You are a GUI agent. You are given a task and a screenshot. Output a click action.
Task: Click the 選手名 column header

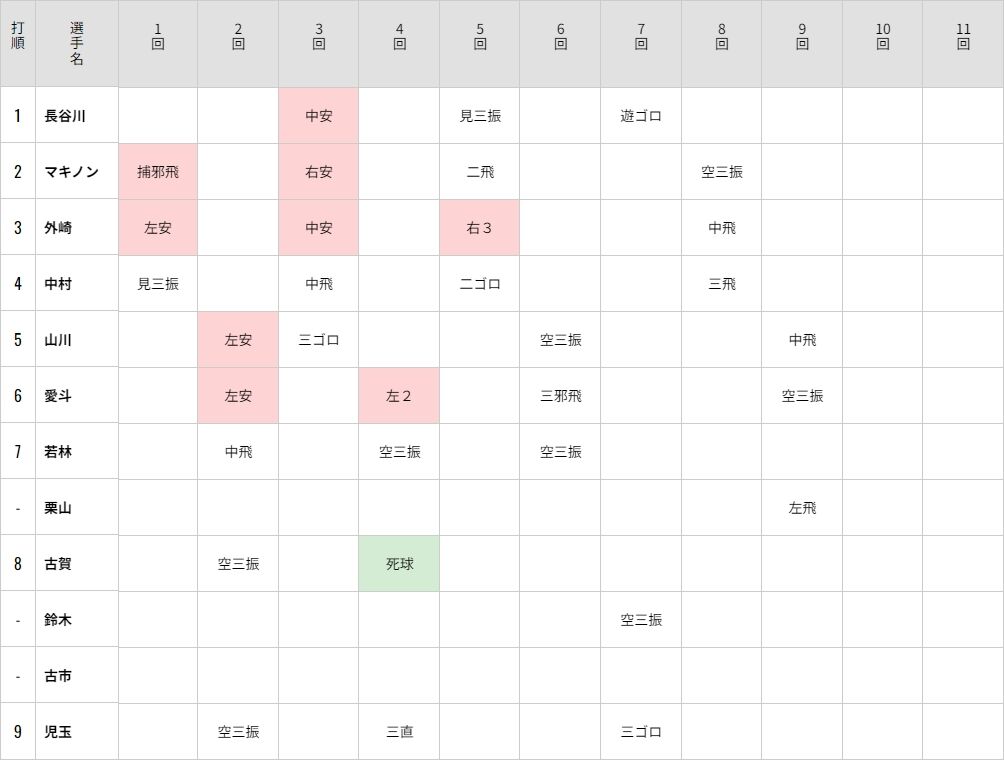tap(77, 44)
